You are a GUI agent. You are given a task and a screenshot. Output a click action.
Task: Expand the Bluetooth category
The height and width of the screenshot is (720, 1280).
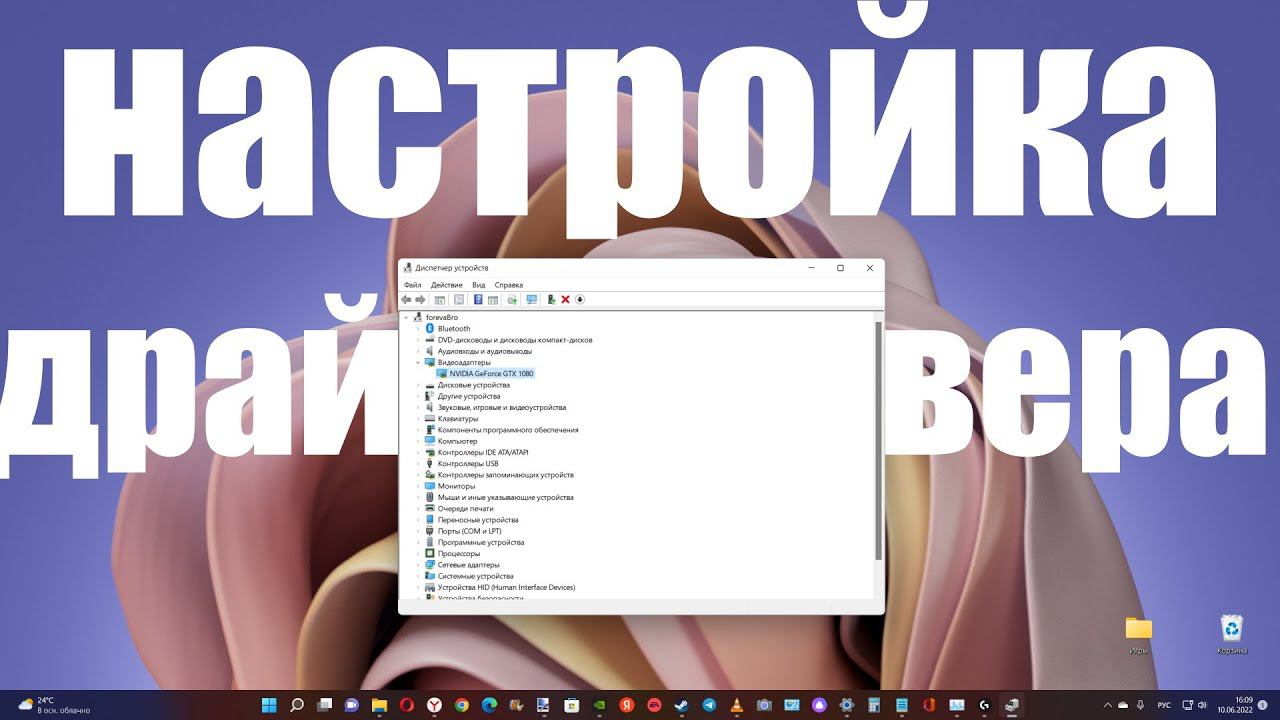(418, 328)
